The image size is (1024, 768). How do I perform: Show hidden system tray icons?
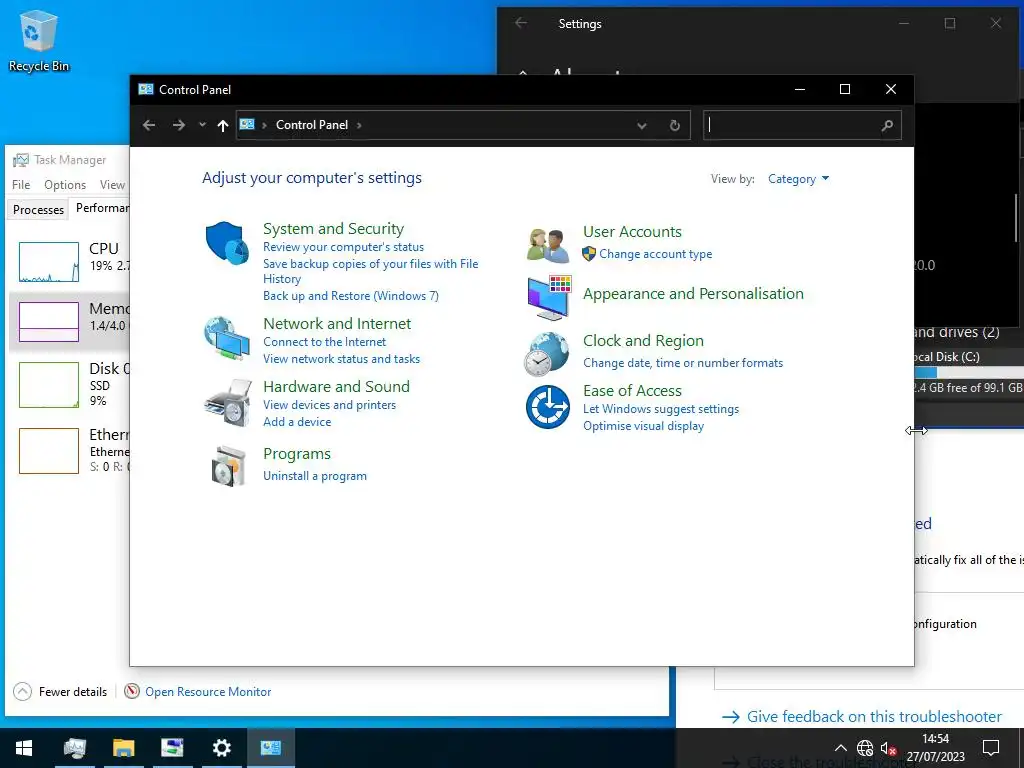(x=841, y=748)
